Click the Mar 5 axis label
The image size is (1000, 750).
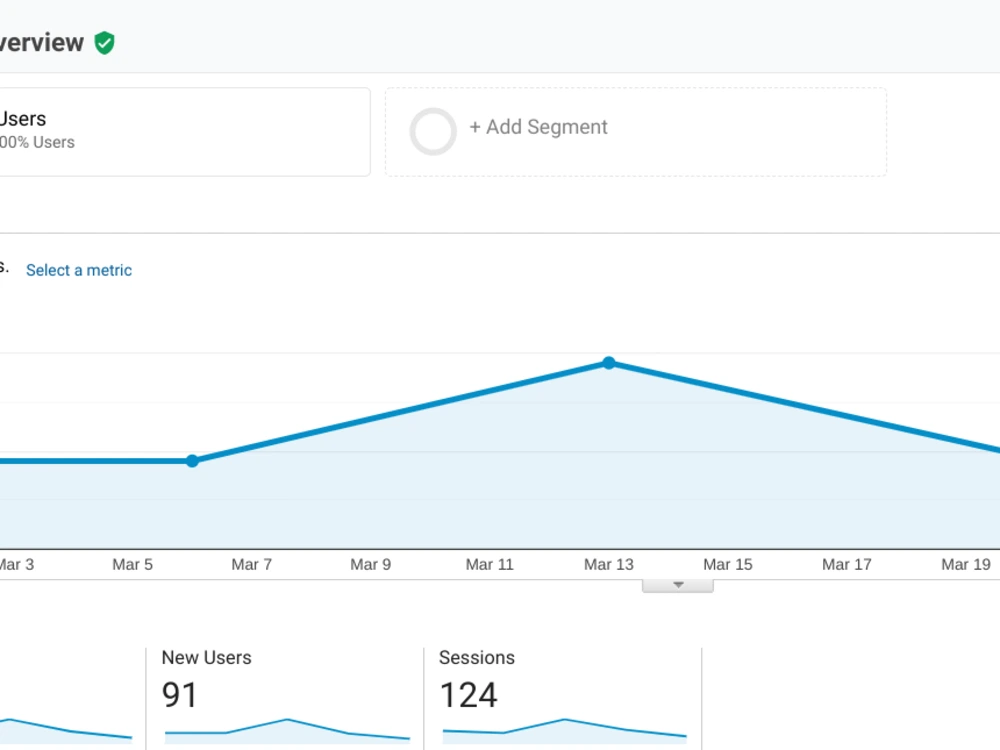tap(133, 564)
